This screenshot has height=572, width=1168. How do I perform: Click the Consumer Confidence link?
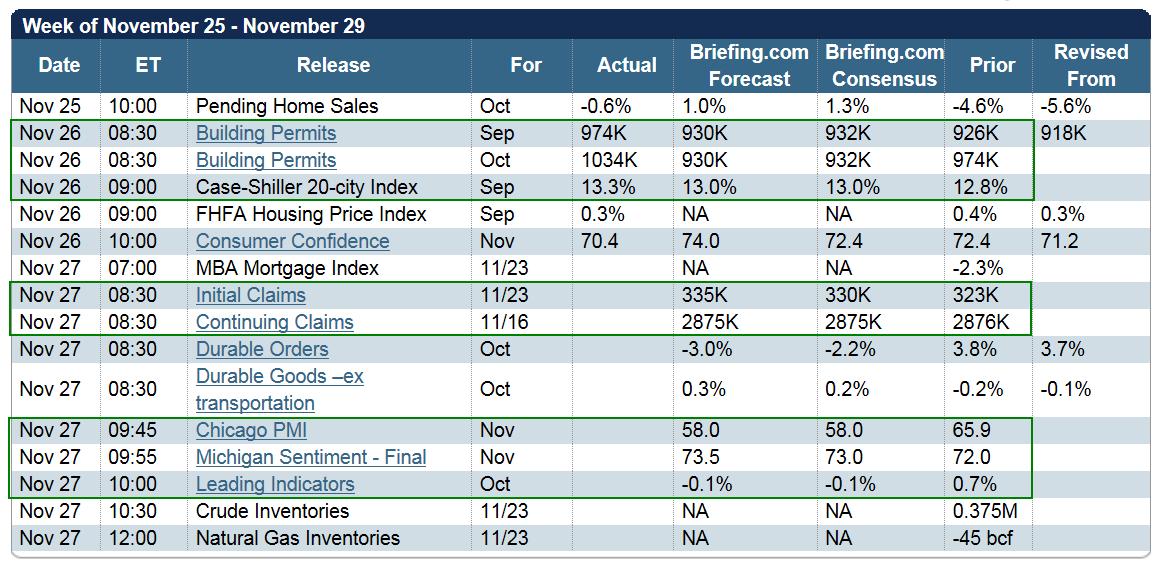click(x=292, y=241)
